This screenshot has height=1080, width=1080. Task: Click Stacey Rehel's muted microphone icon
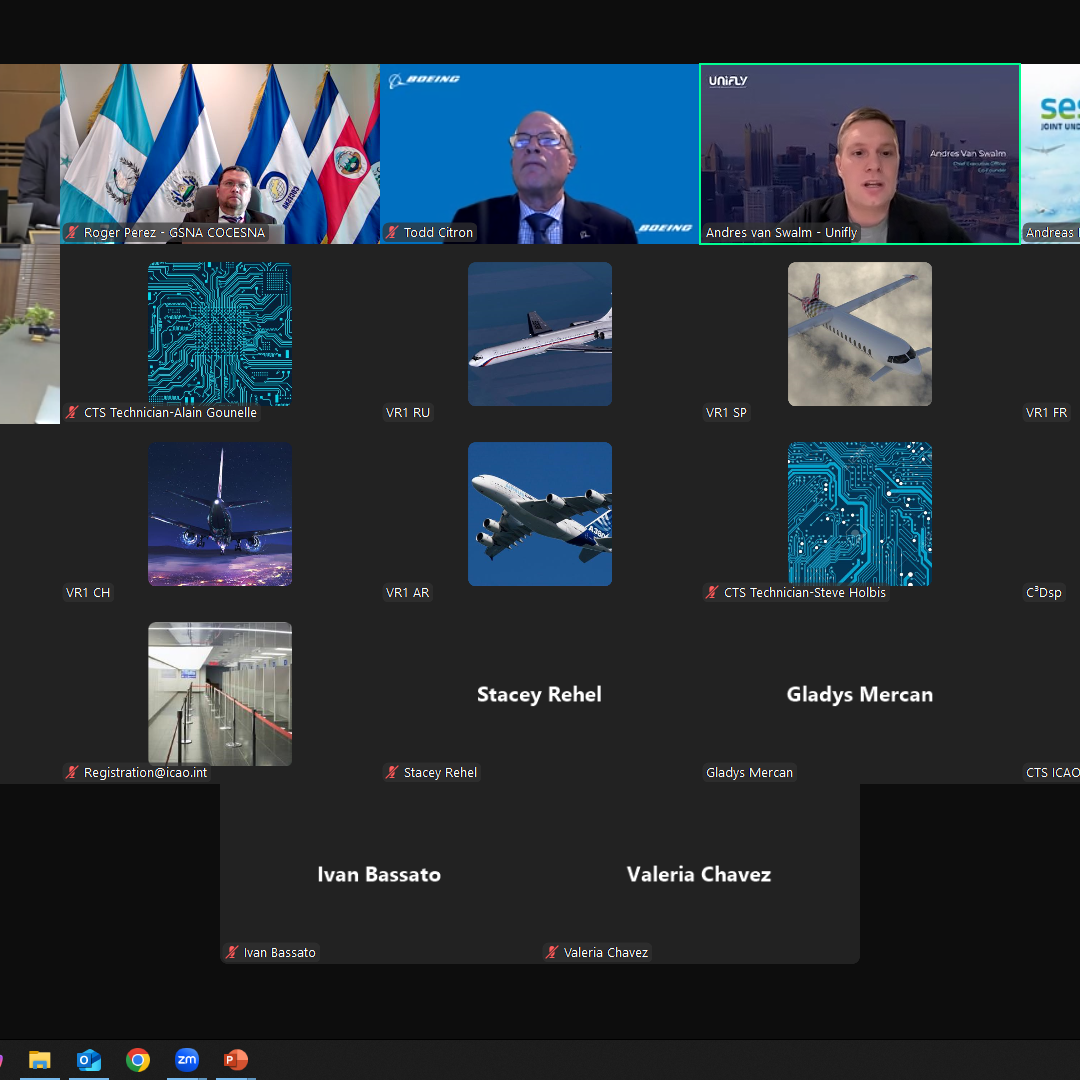coord(393,773)
